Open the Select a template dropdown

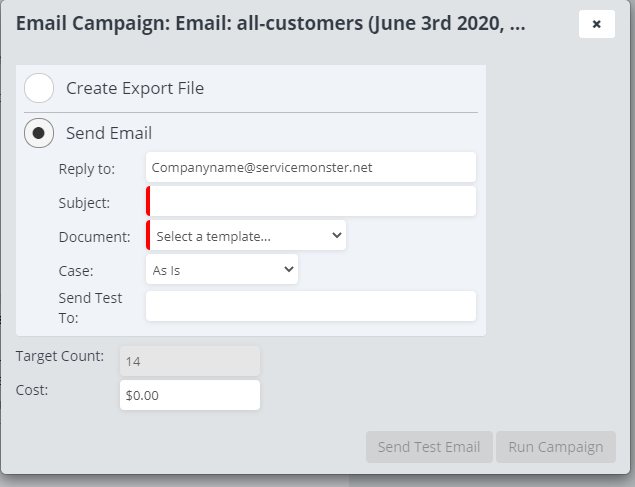click(247, 236)
